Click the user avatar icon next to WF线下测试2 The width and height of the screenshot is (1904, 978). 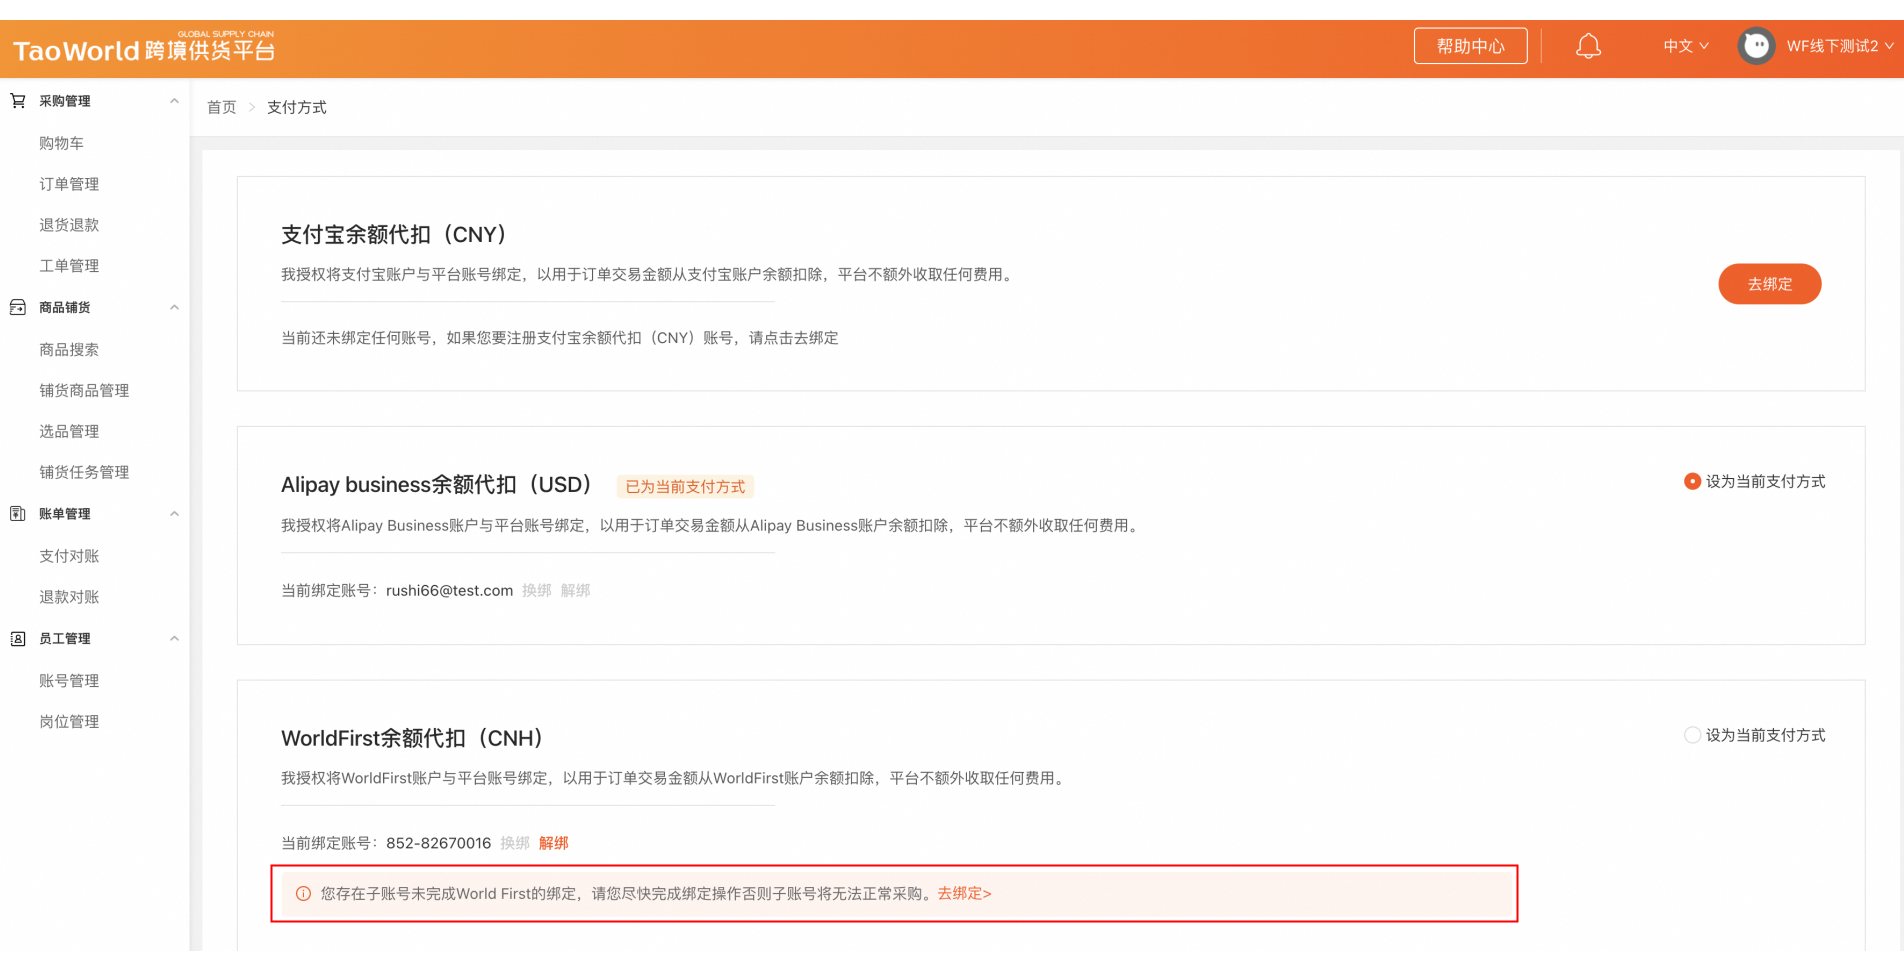[x=1756, y=45]
